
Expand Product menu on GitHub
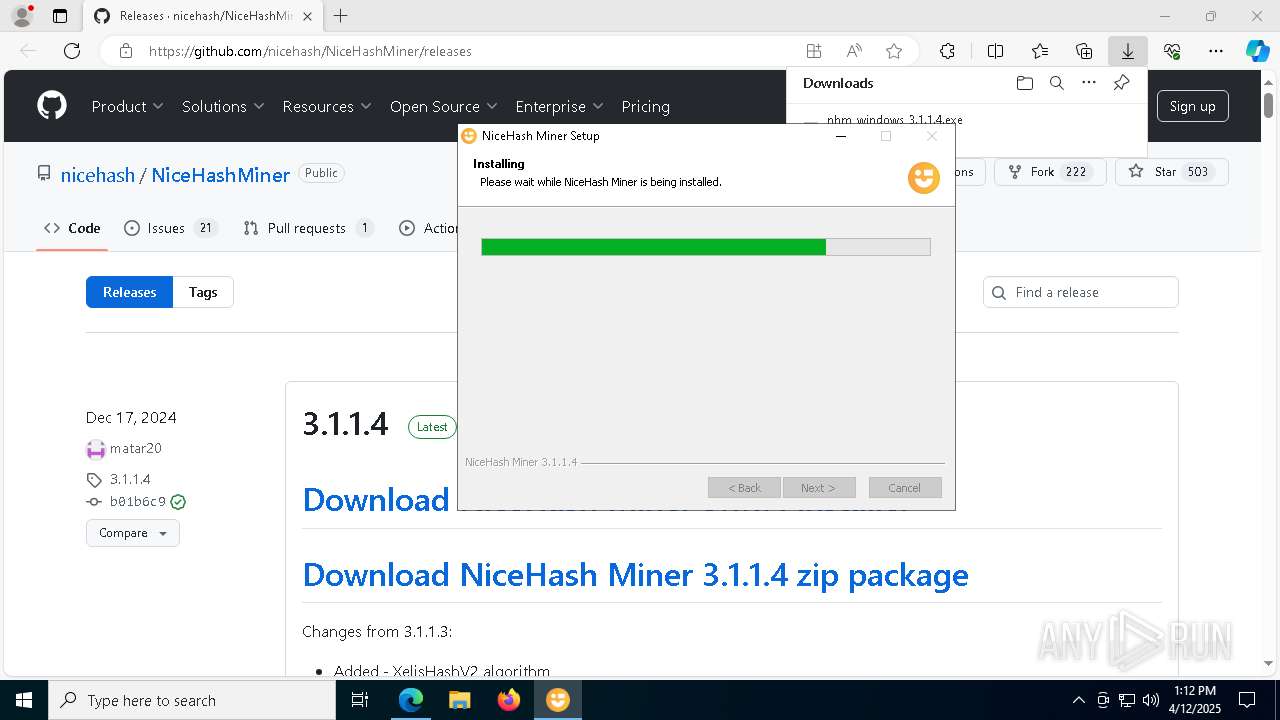tap(128, 106)
